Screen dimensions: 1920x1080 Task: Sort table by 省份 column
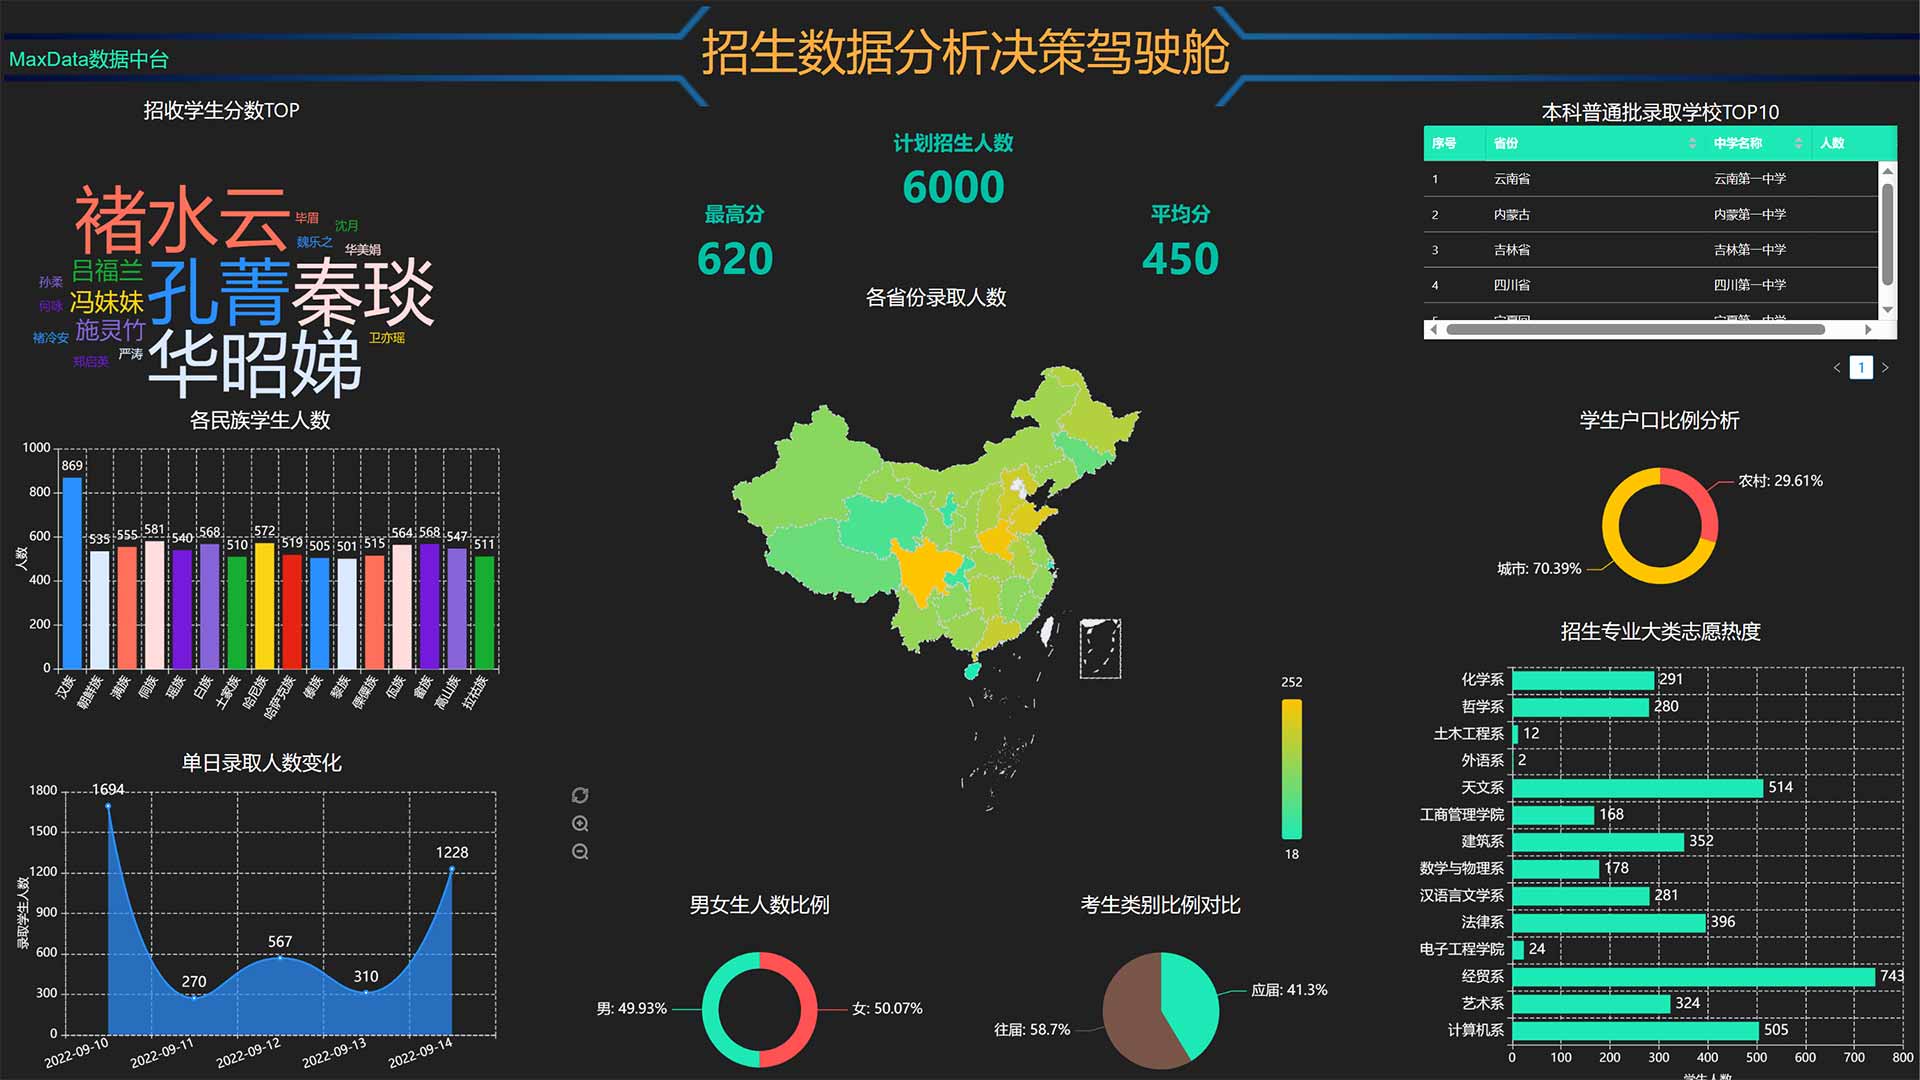tap(1692, 143)
